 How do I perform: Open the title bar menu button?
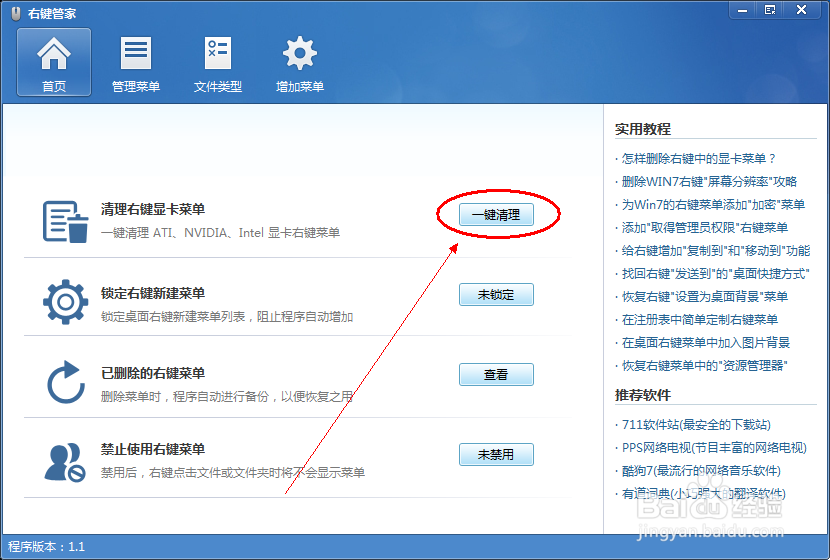(770, 10)
